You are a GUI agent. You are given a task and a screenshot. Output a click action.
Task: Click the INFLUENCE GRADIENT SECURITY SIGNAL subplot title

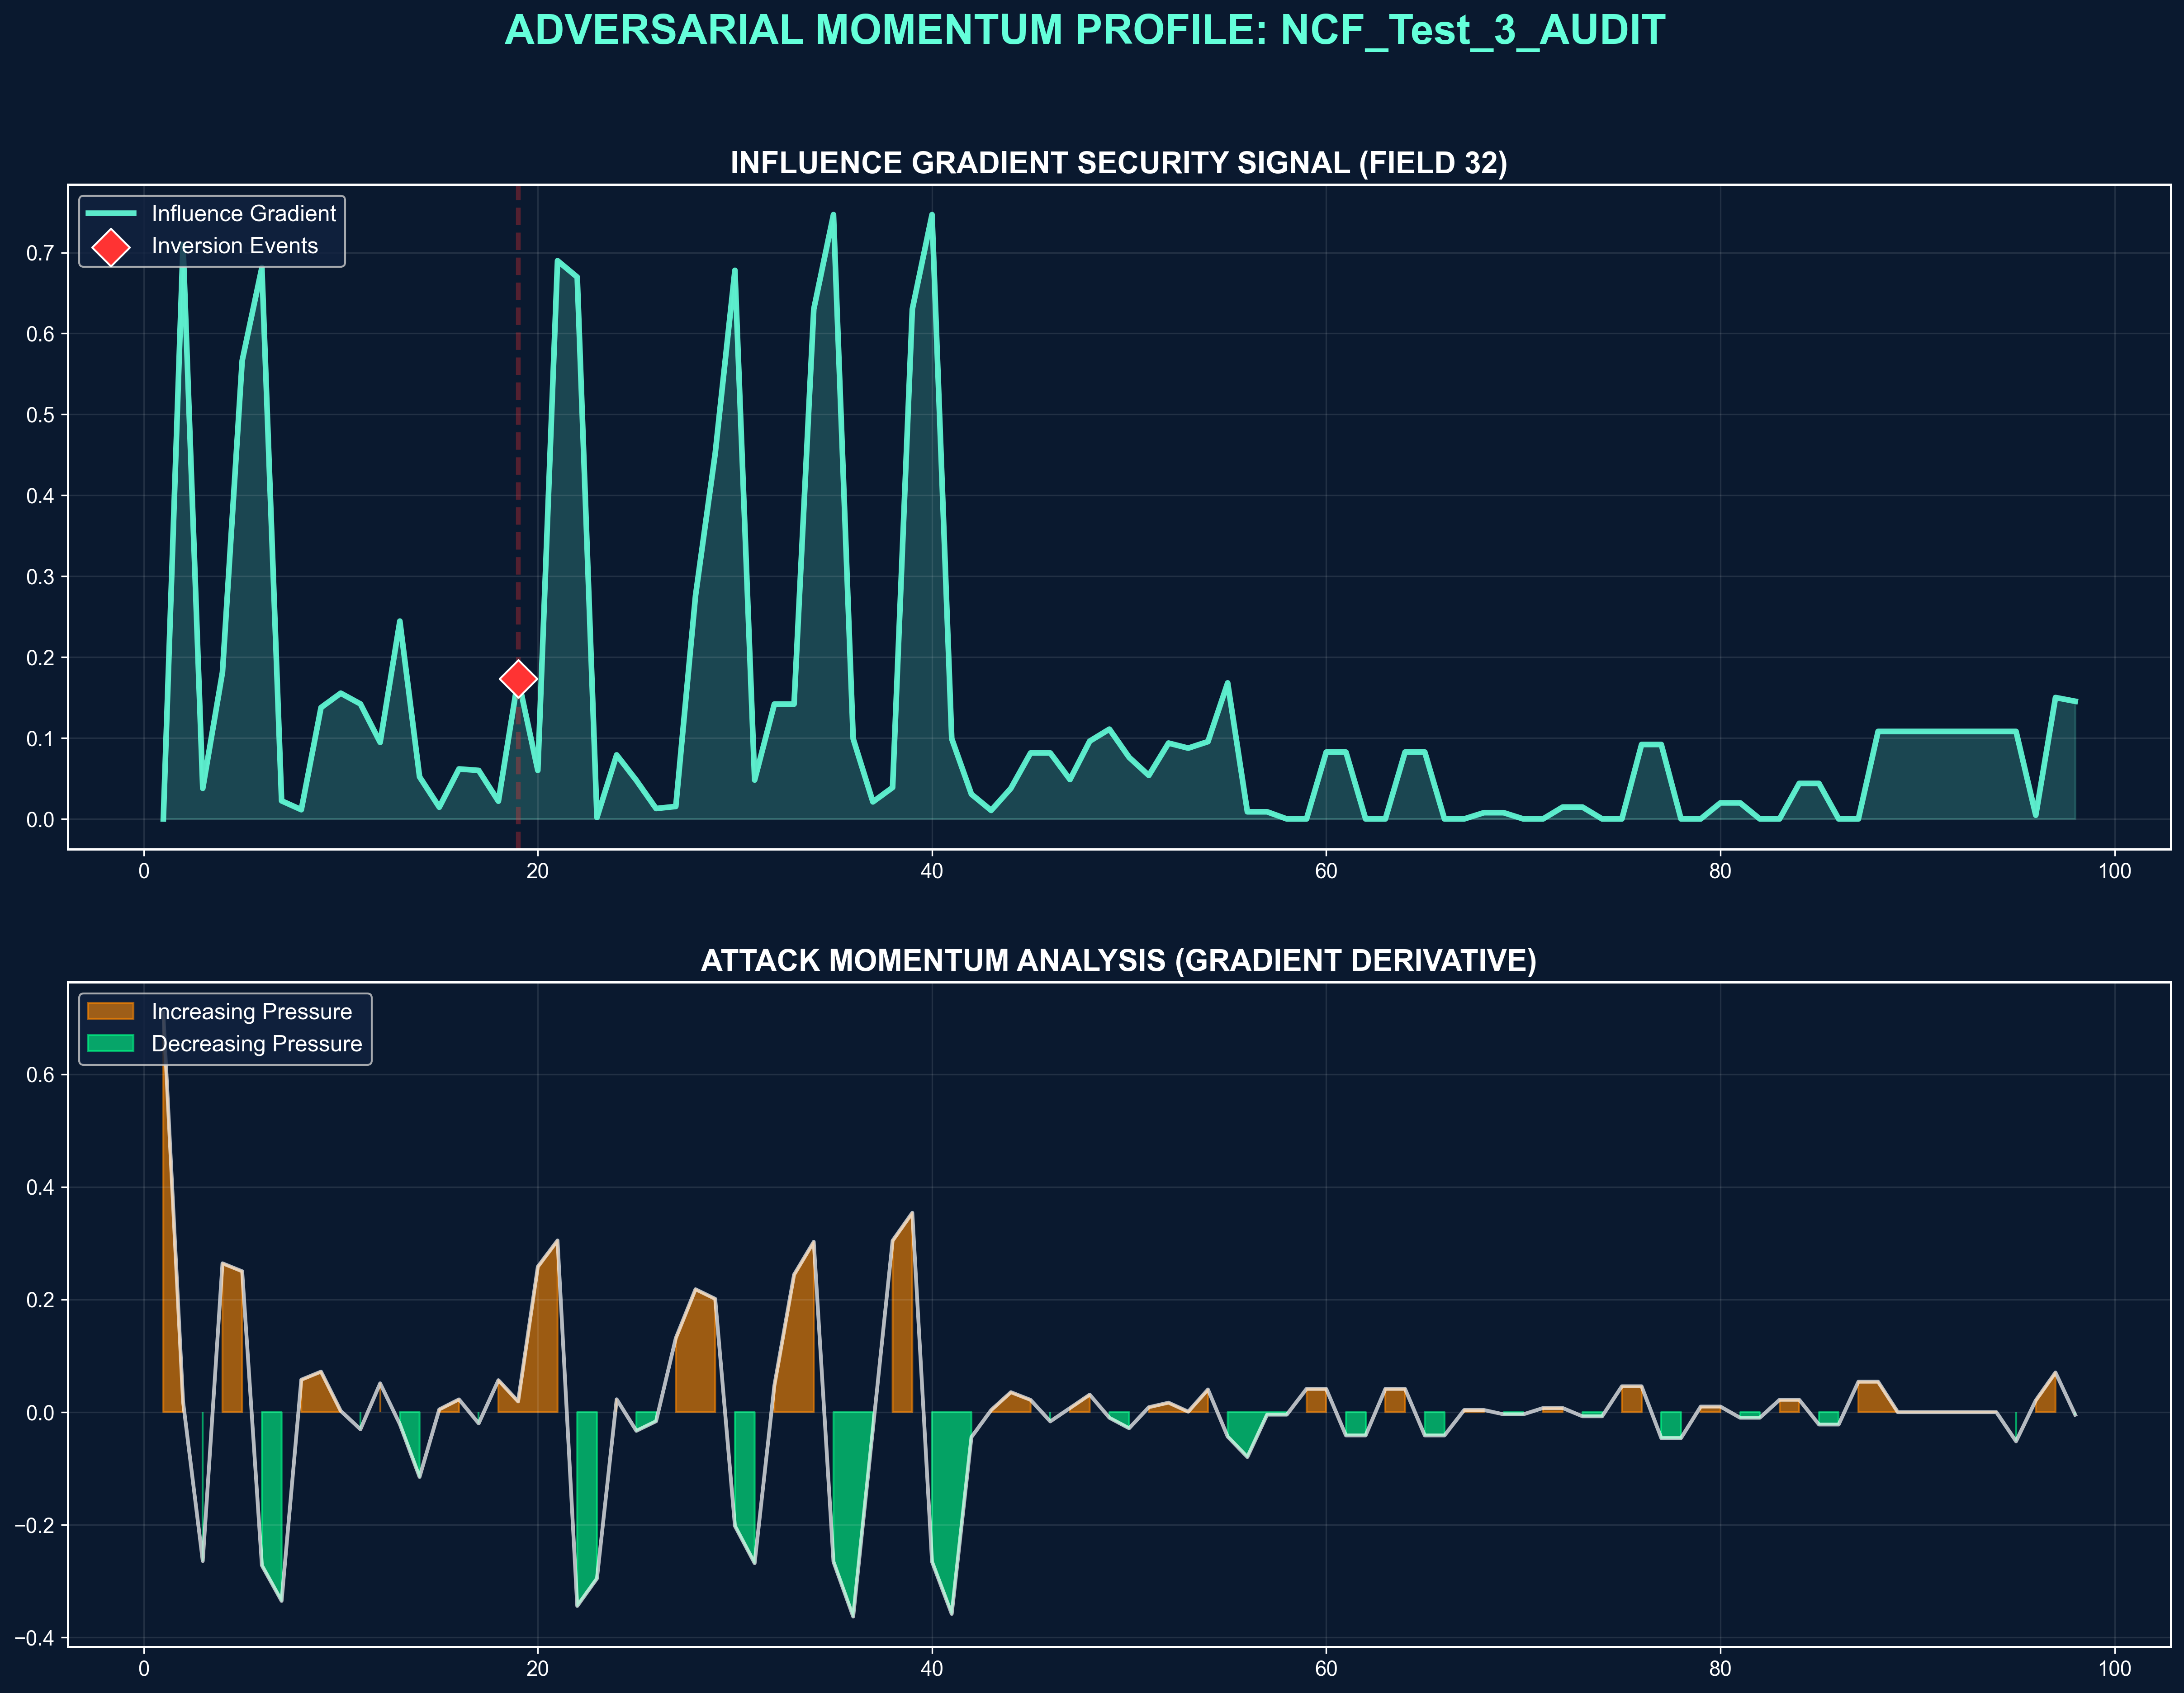point(1118,163)
